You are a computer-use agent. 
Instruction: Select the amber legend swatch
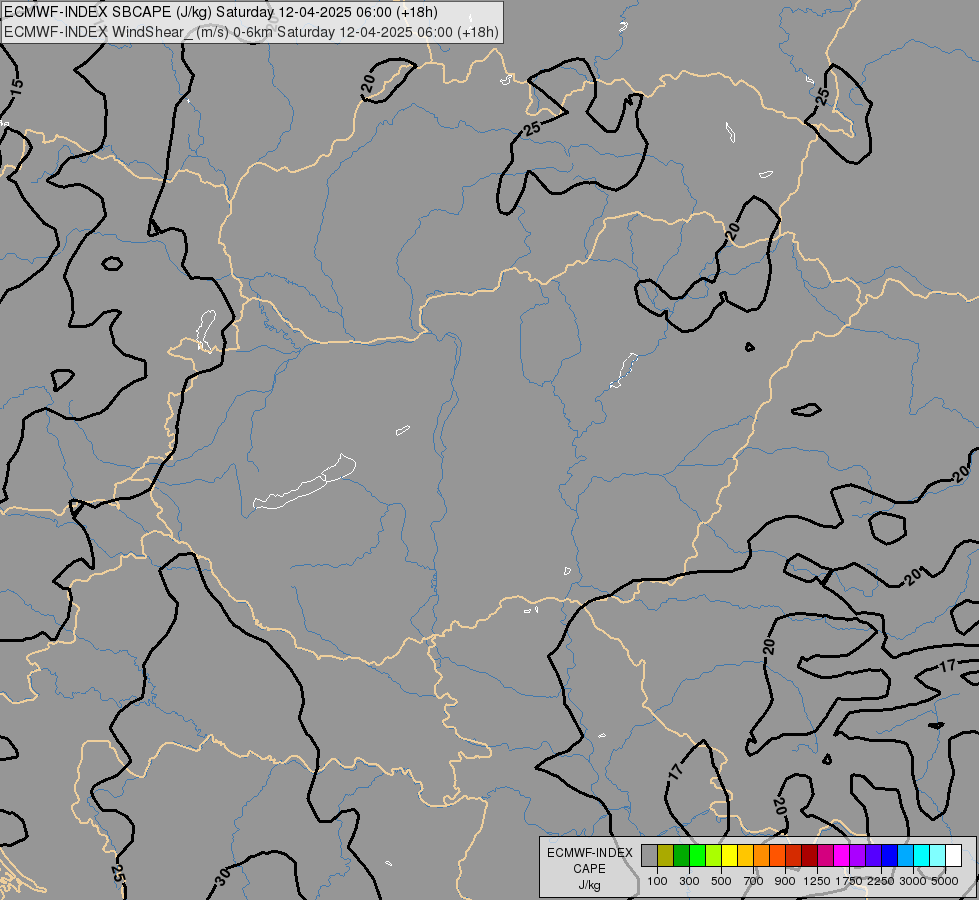745,856
